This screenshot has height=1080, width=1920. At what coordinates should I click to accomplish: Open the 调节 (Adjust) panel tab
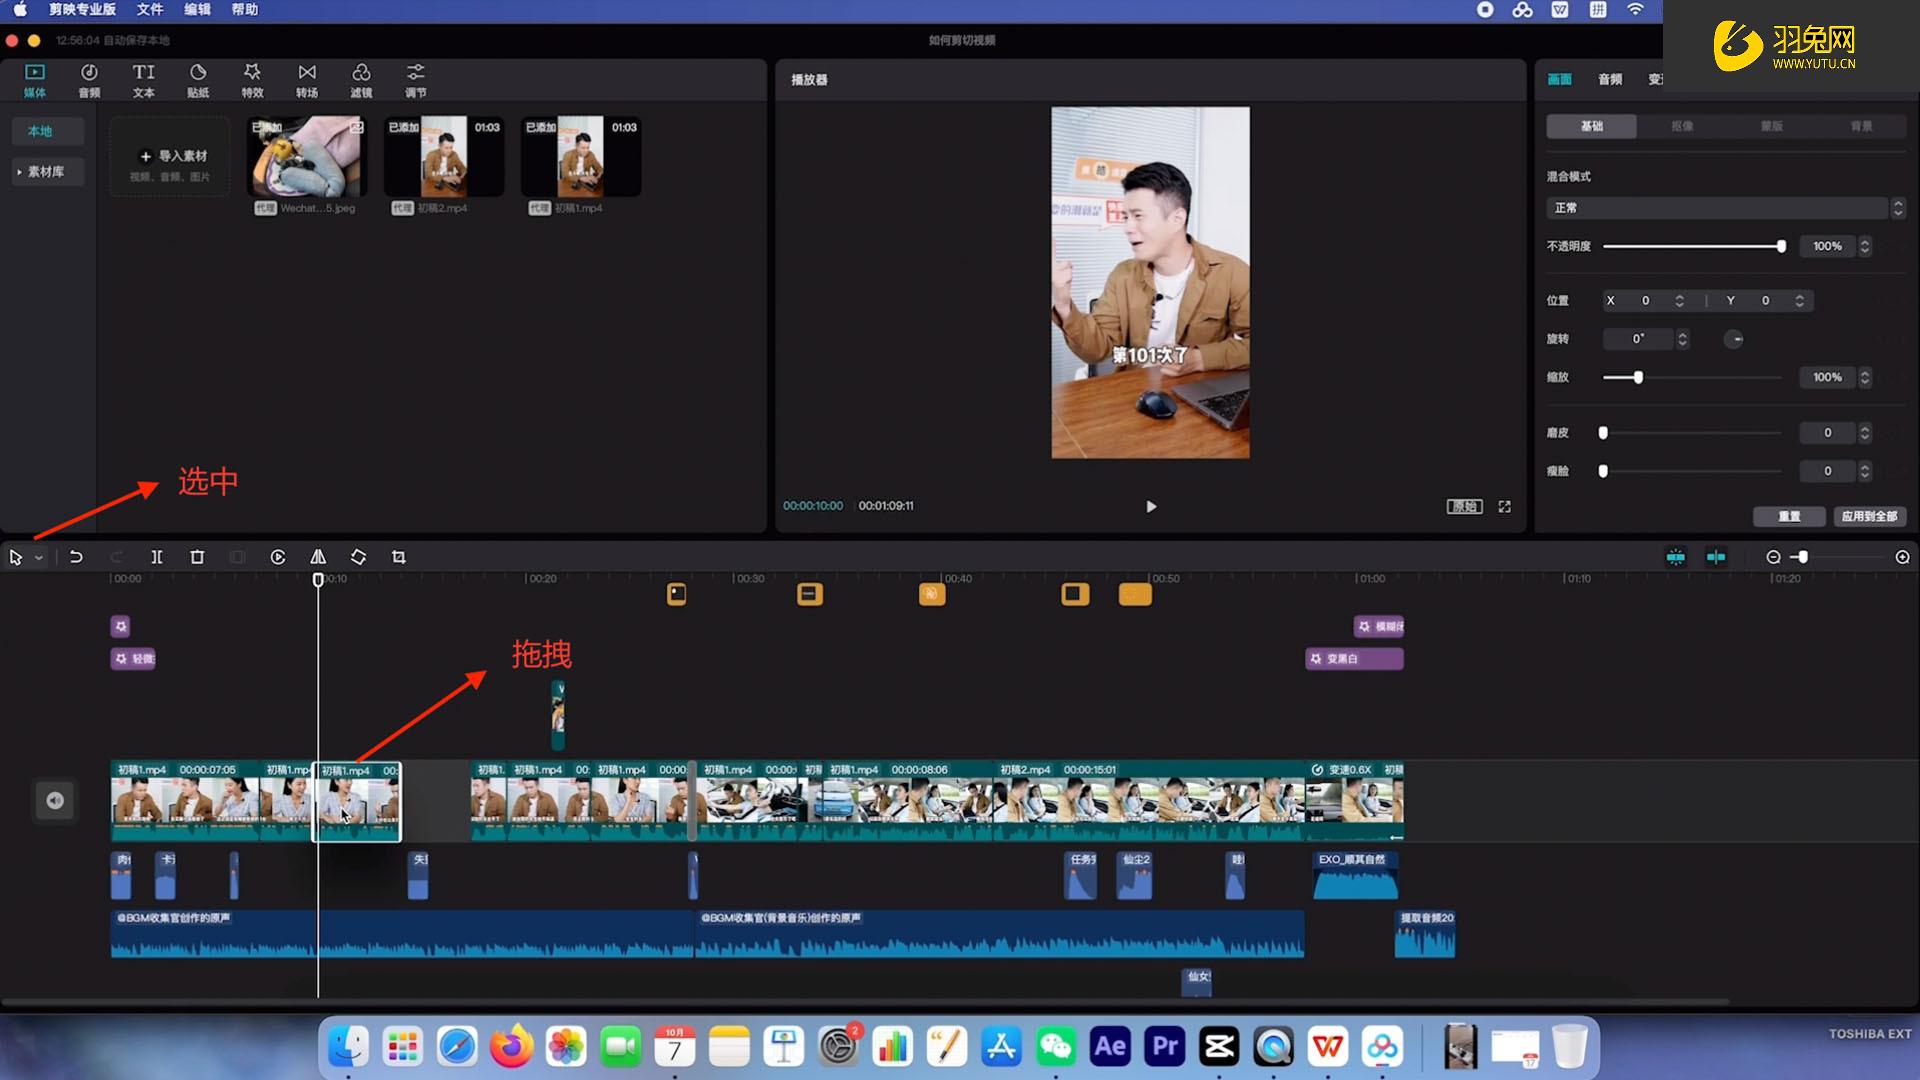[416, 81]
